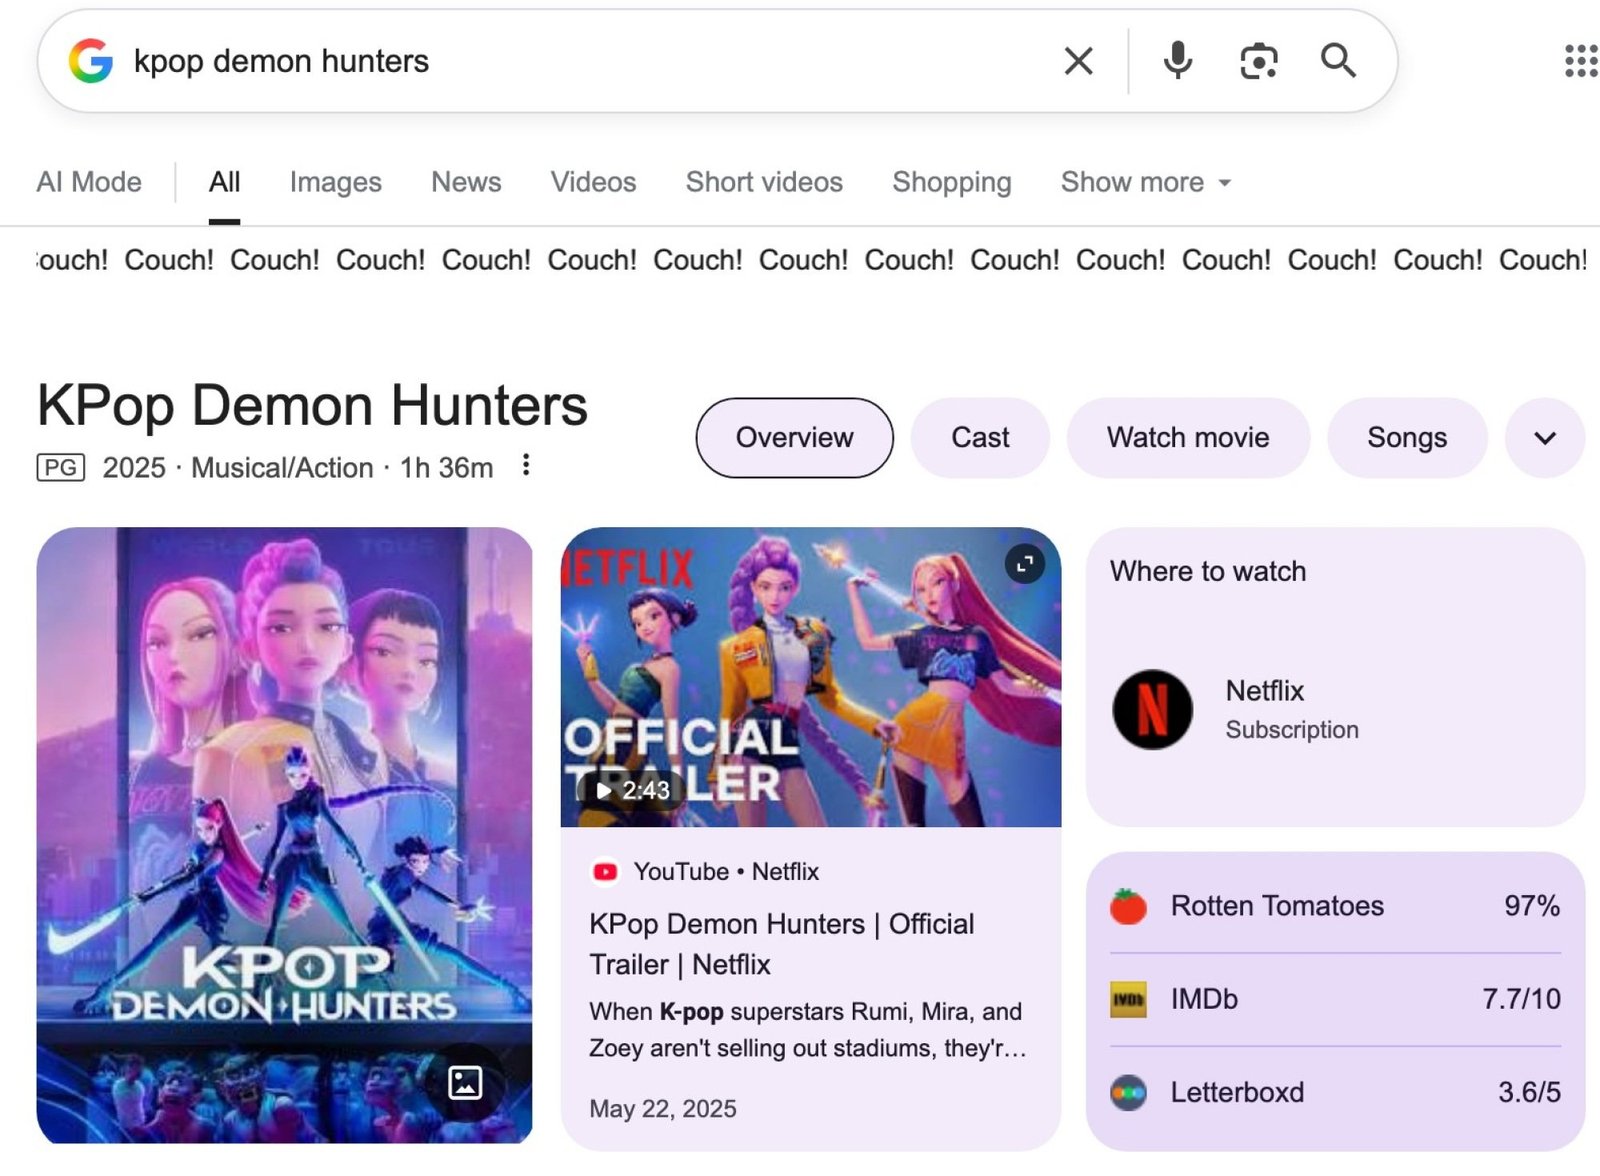Select the All results tab

pos(224,182)
